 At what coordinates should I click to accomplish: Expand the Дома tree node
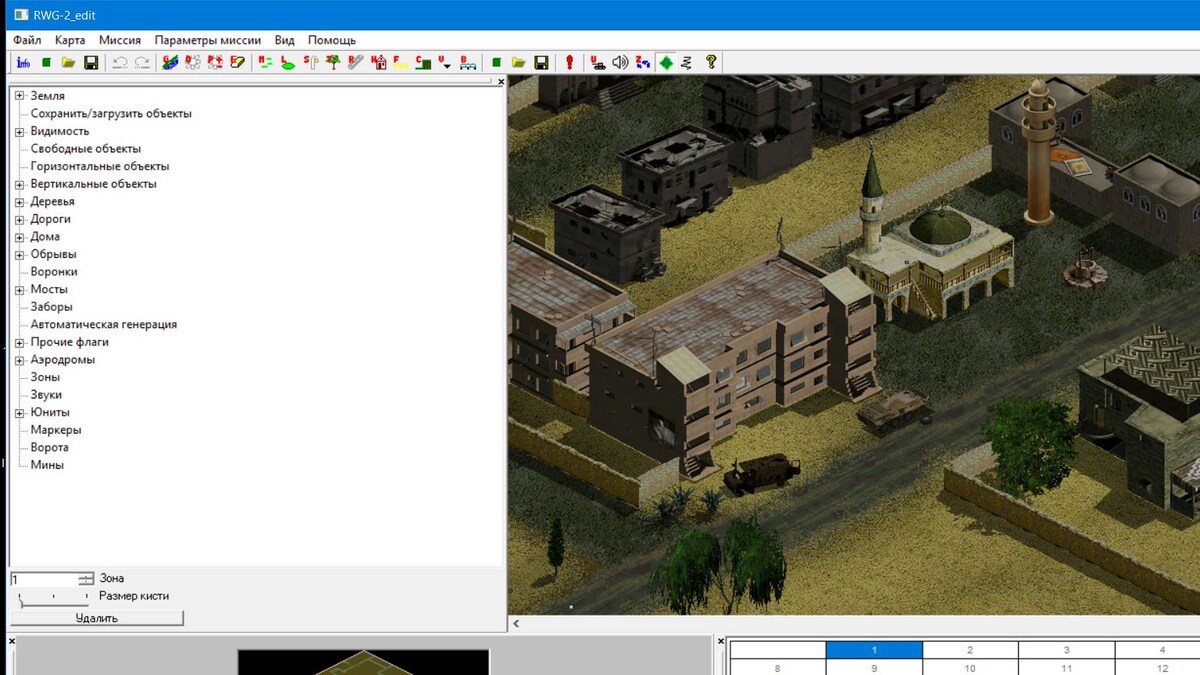(x=19, y=237)
